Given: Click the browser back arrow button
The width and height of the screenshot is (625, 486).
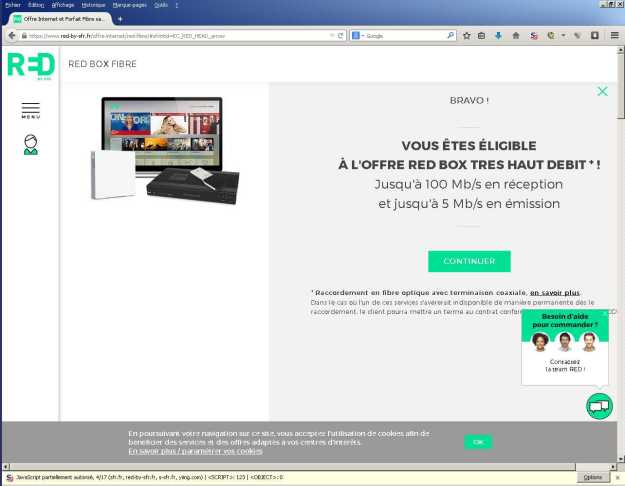Looking at the screenshot, I should click(x=11, y=36).
